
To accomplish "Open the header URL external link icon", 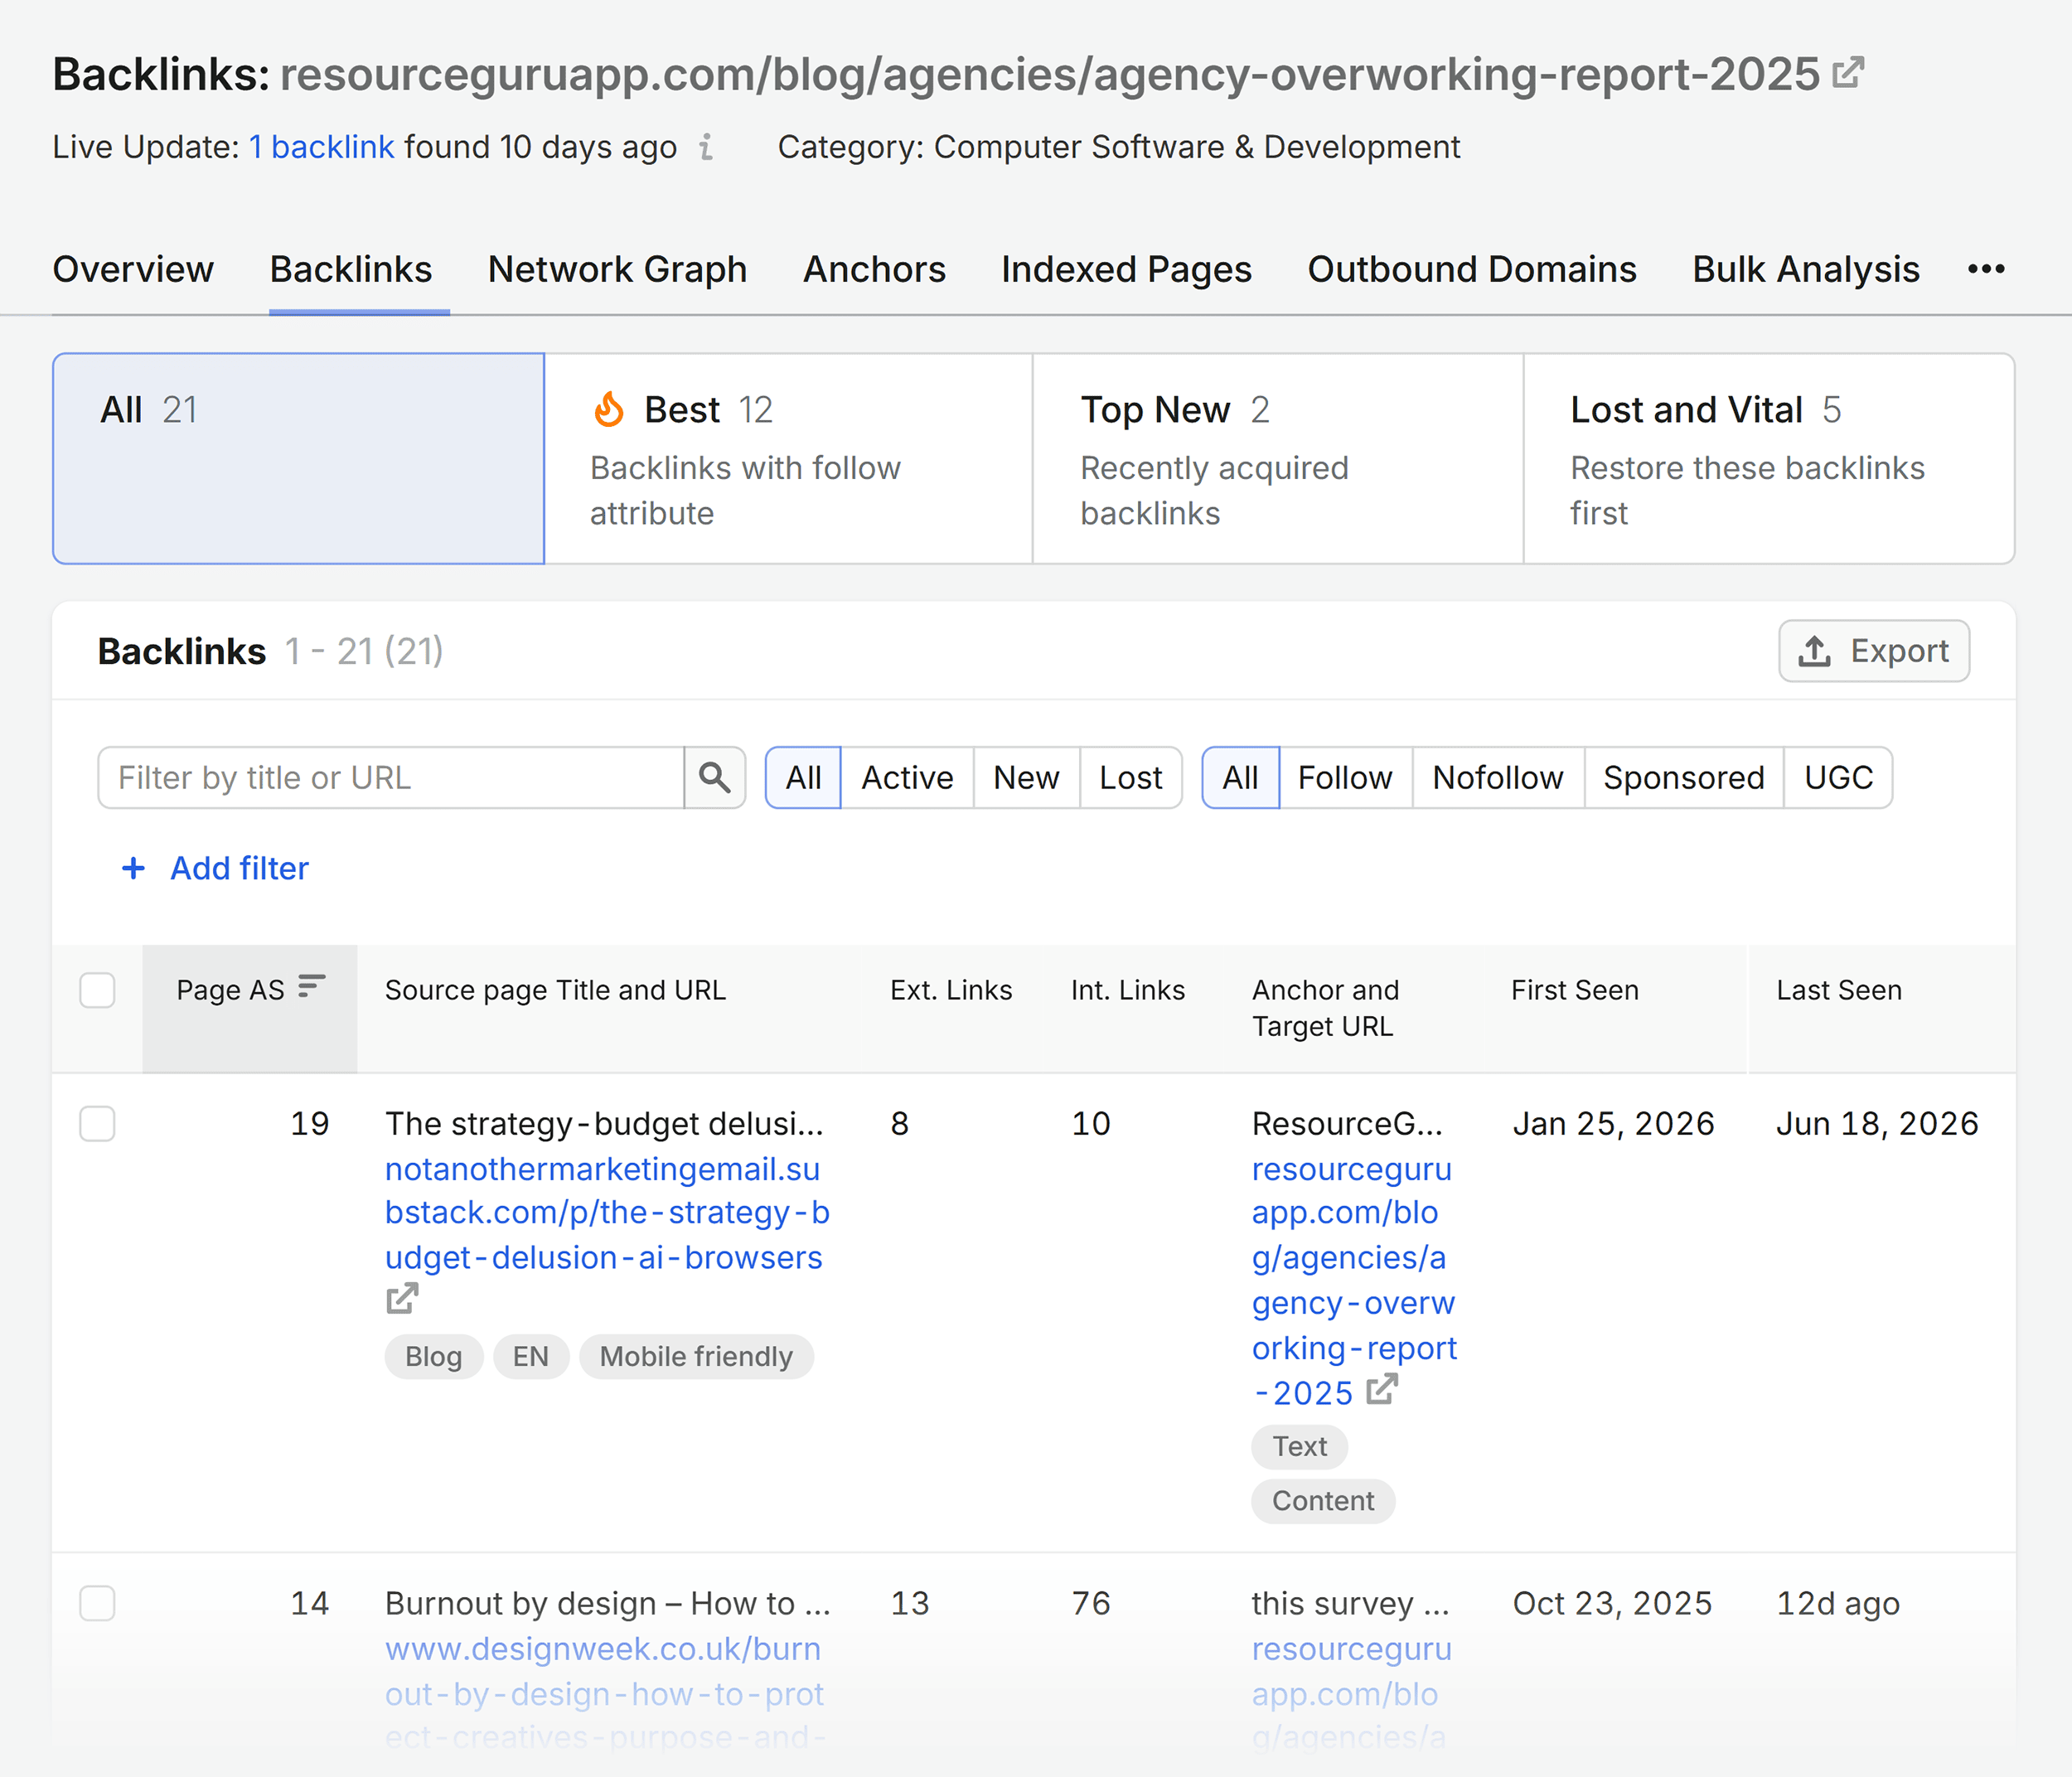I will [1848, 73].
